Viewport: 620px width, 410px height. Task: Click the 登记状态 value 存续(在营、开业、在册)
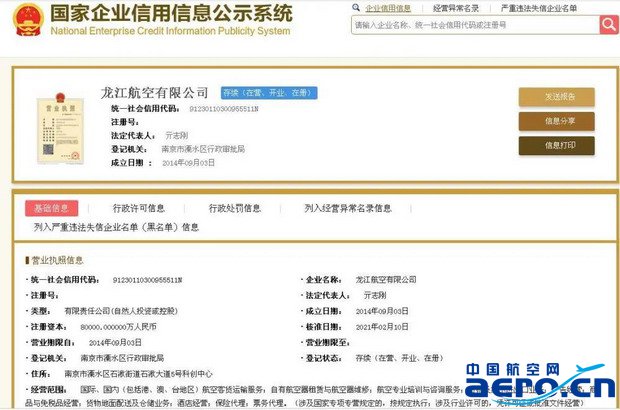pyautogui.click(x=399, y=358)
